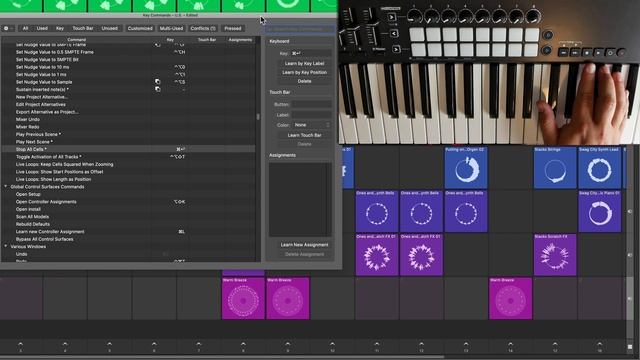The image size is (640, 360).
Task: Trigger scene 6 at the grid bottom
Action: coord(154,347)
